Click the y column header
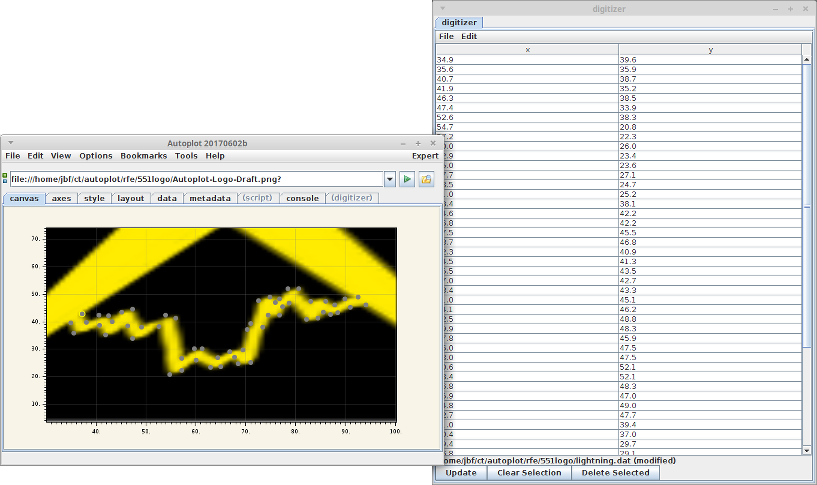This screenshot has width=817, height=485. pos(710,50)
